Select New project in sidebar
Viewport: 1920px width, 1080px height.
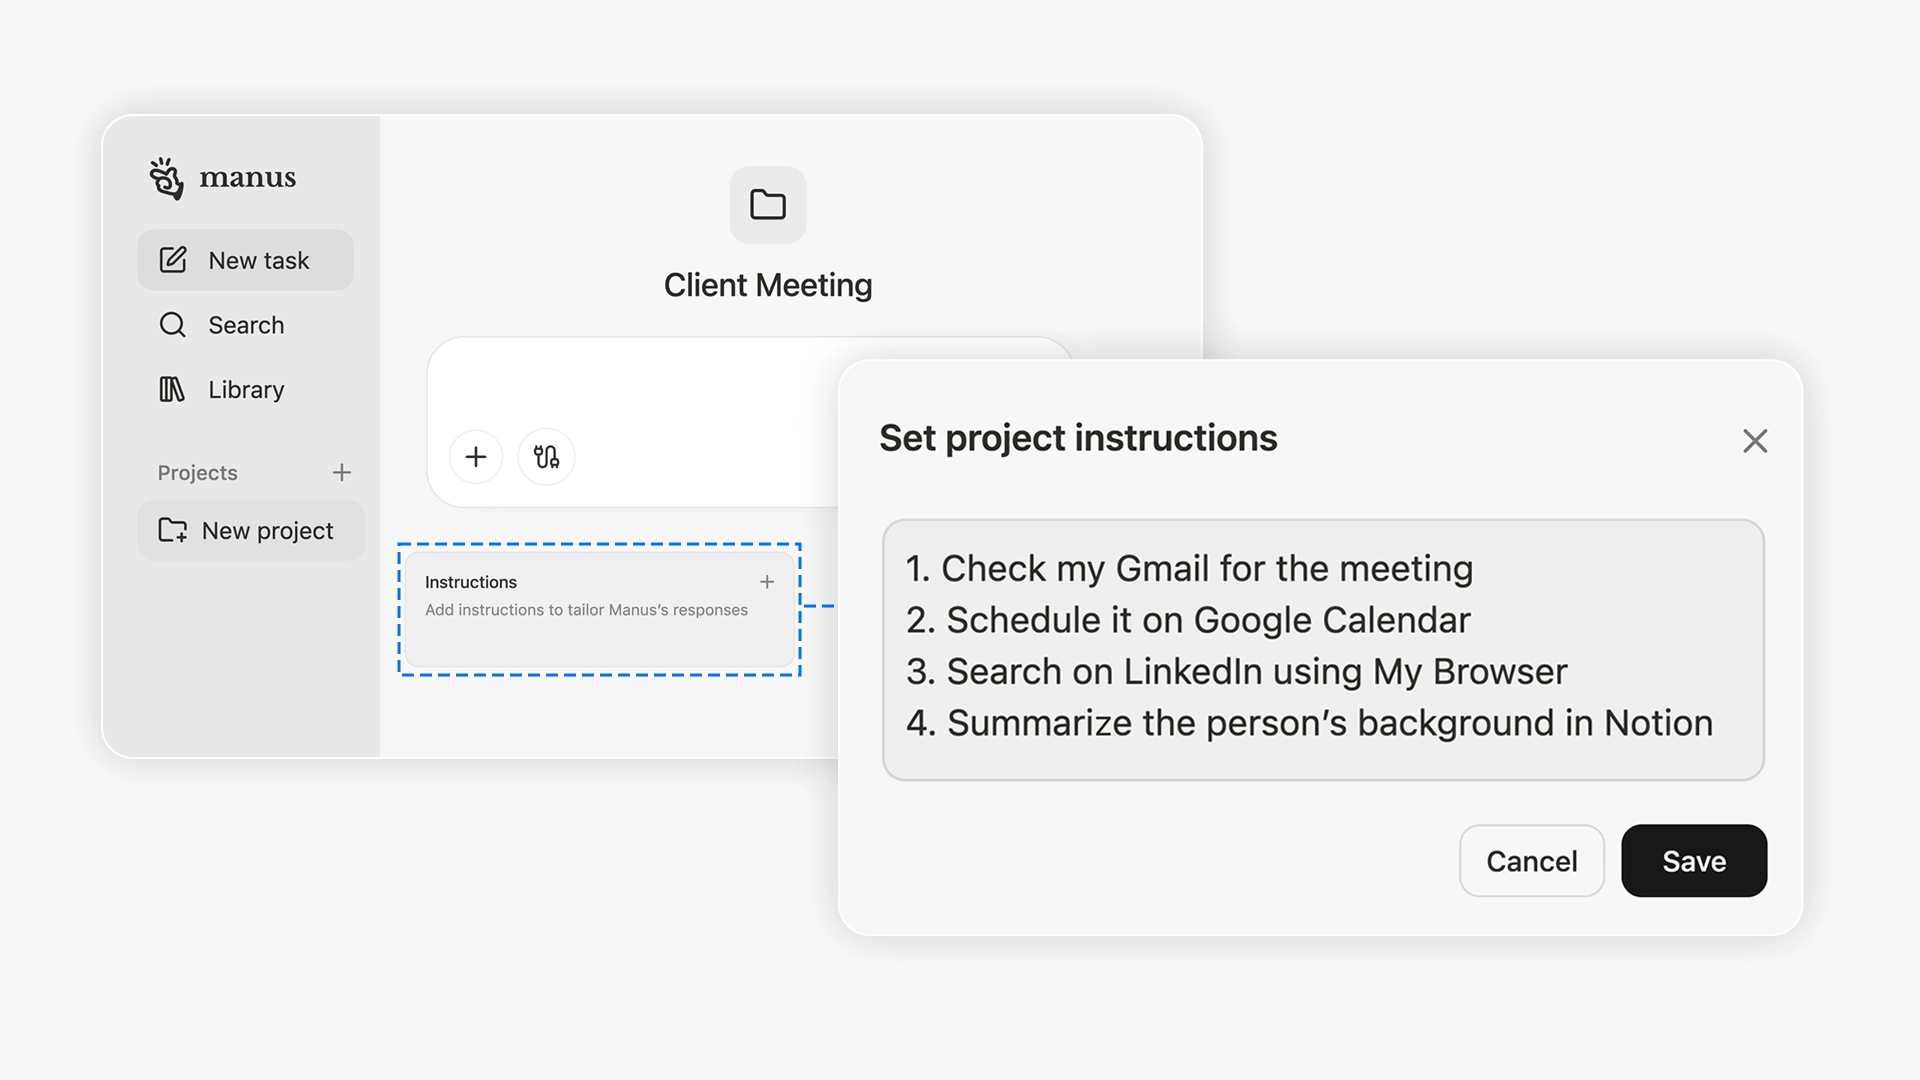[x=267, y=531]
